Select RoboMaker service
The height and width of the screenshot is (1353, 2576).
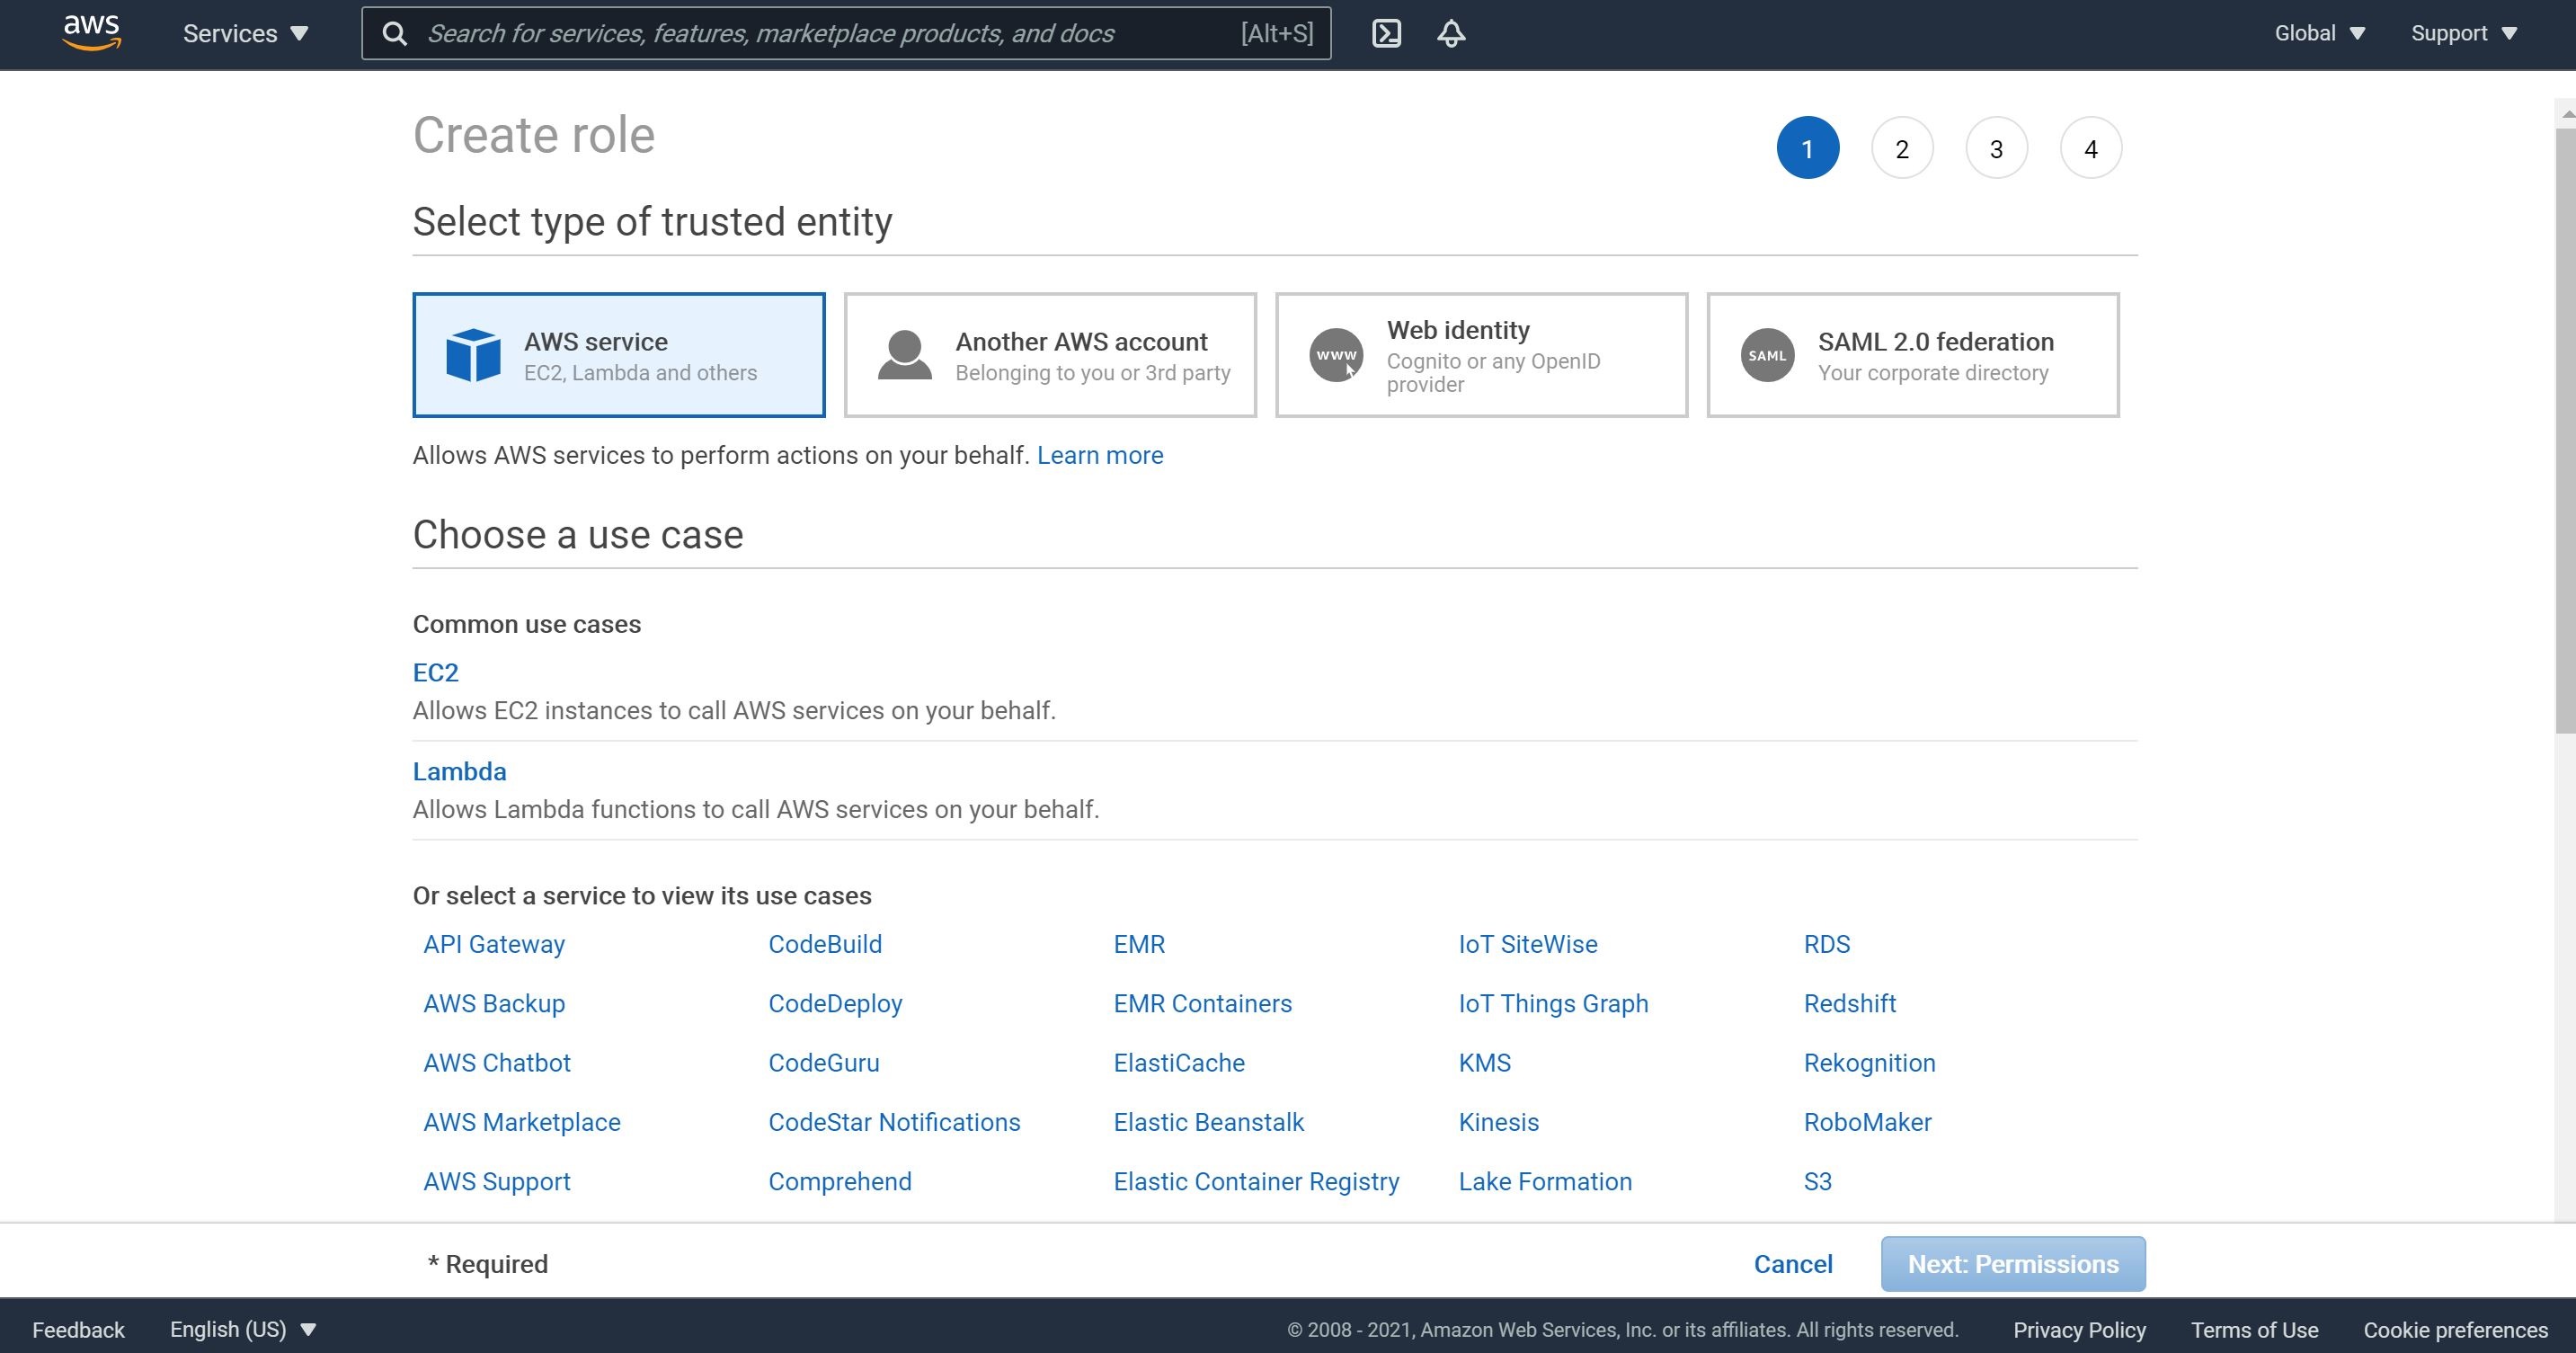(1867, 1122)
